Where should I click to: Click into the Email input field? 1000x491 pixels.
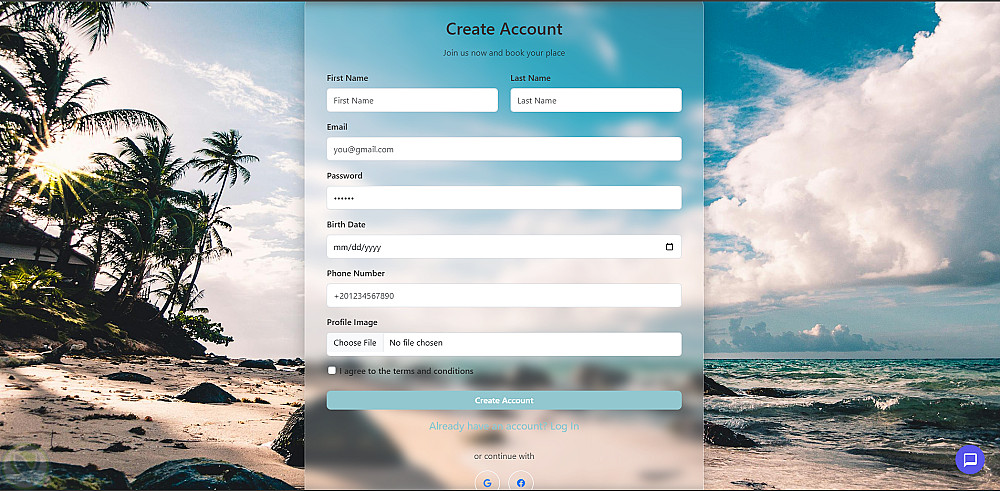504,149
